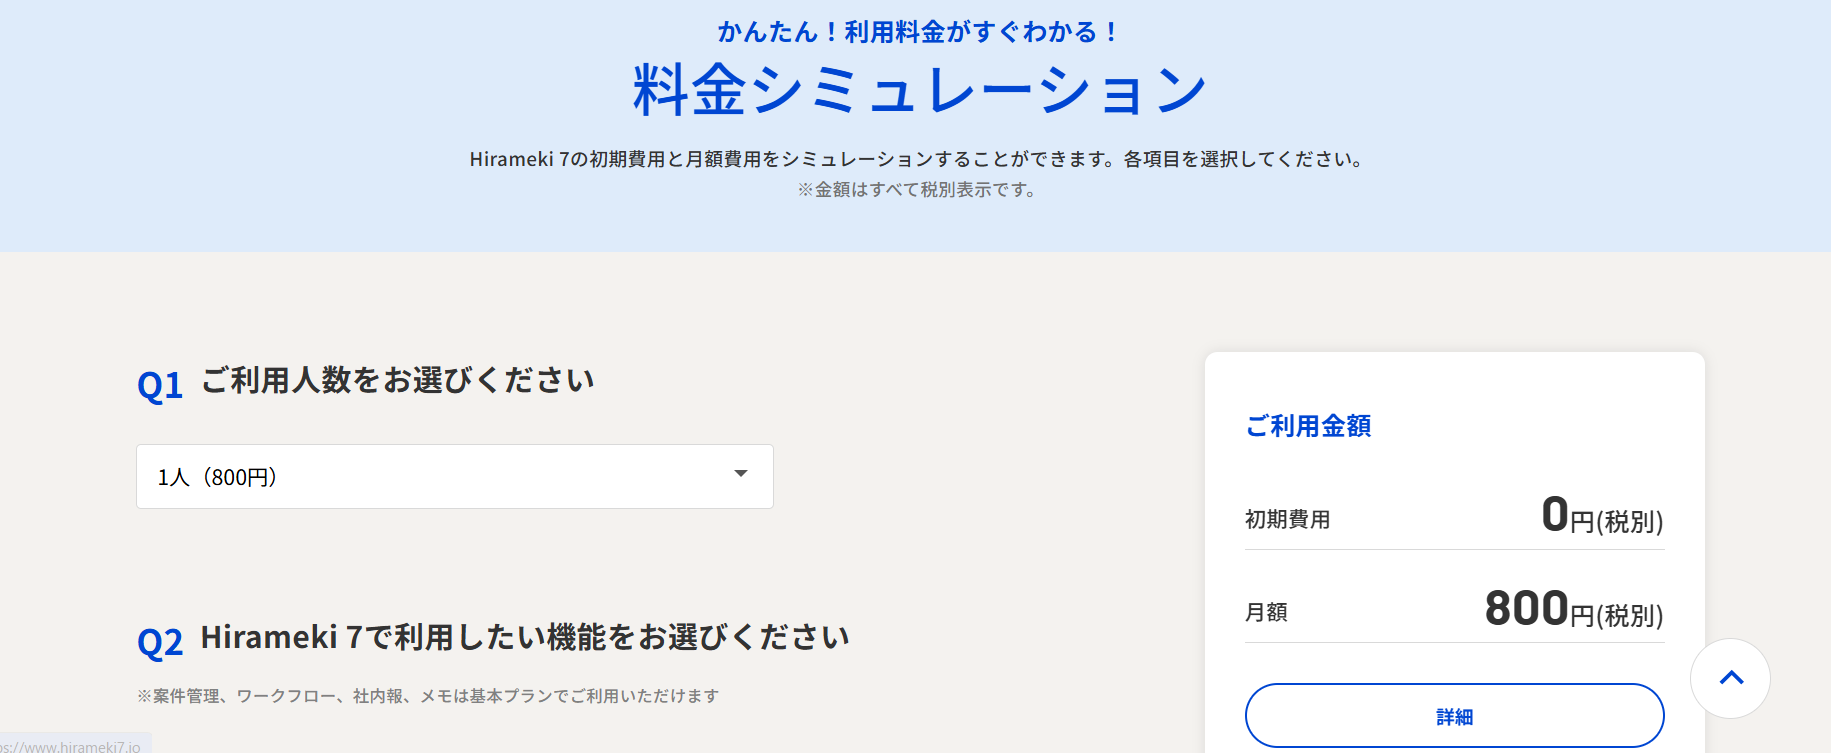Click the Q1 blue label icon
Viewport: 1831px width, 753px height.
(x=161, y=383)
